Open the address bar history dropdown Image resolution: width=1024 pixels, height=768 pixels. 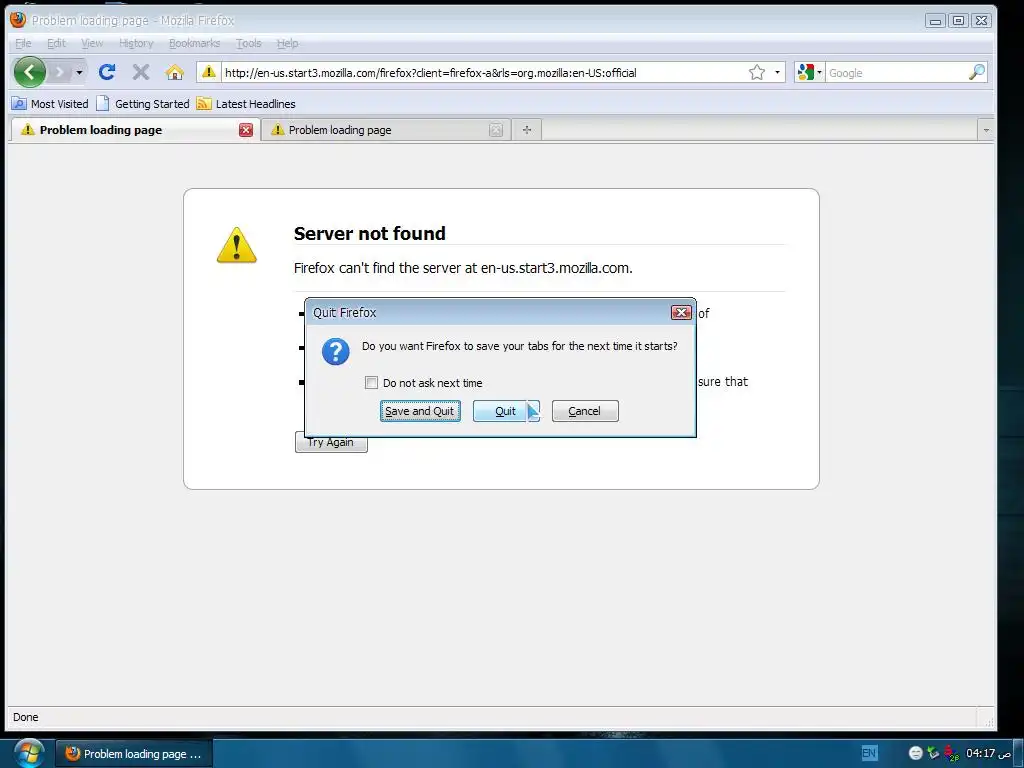click(777, 72)
